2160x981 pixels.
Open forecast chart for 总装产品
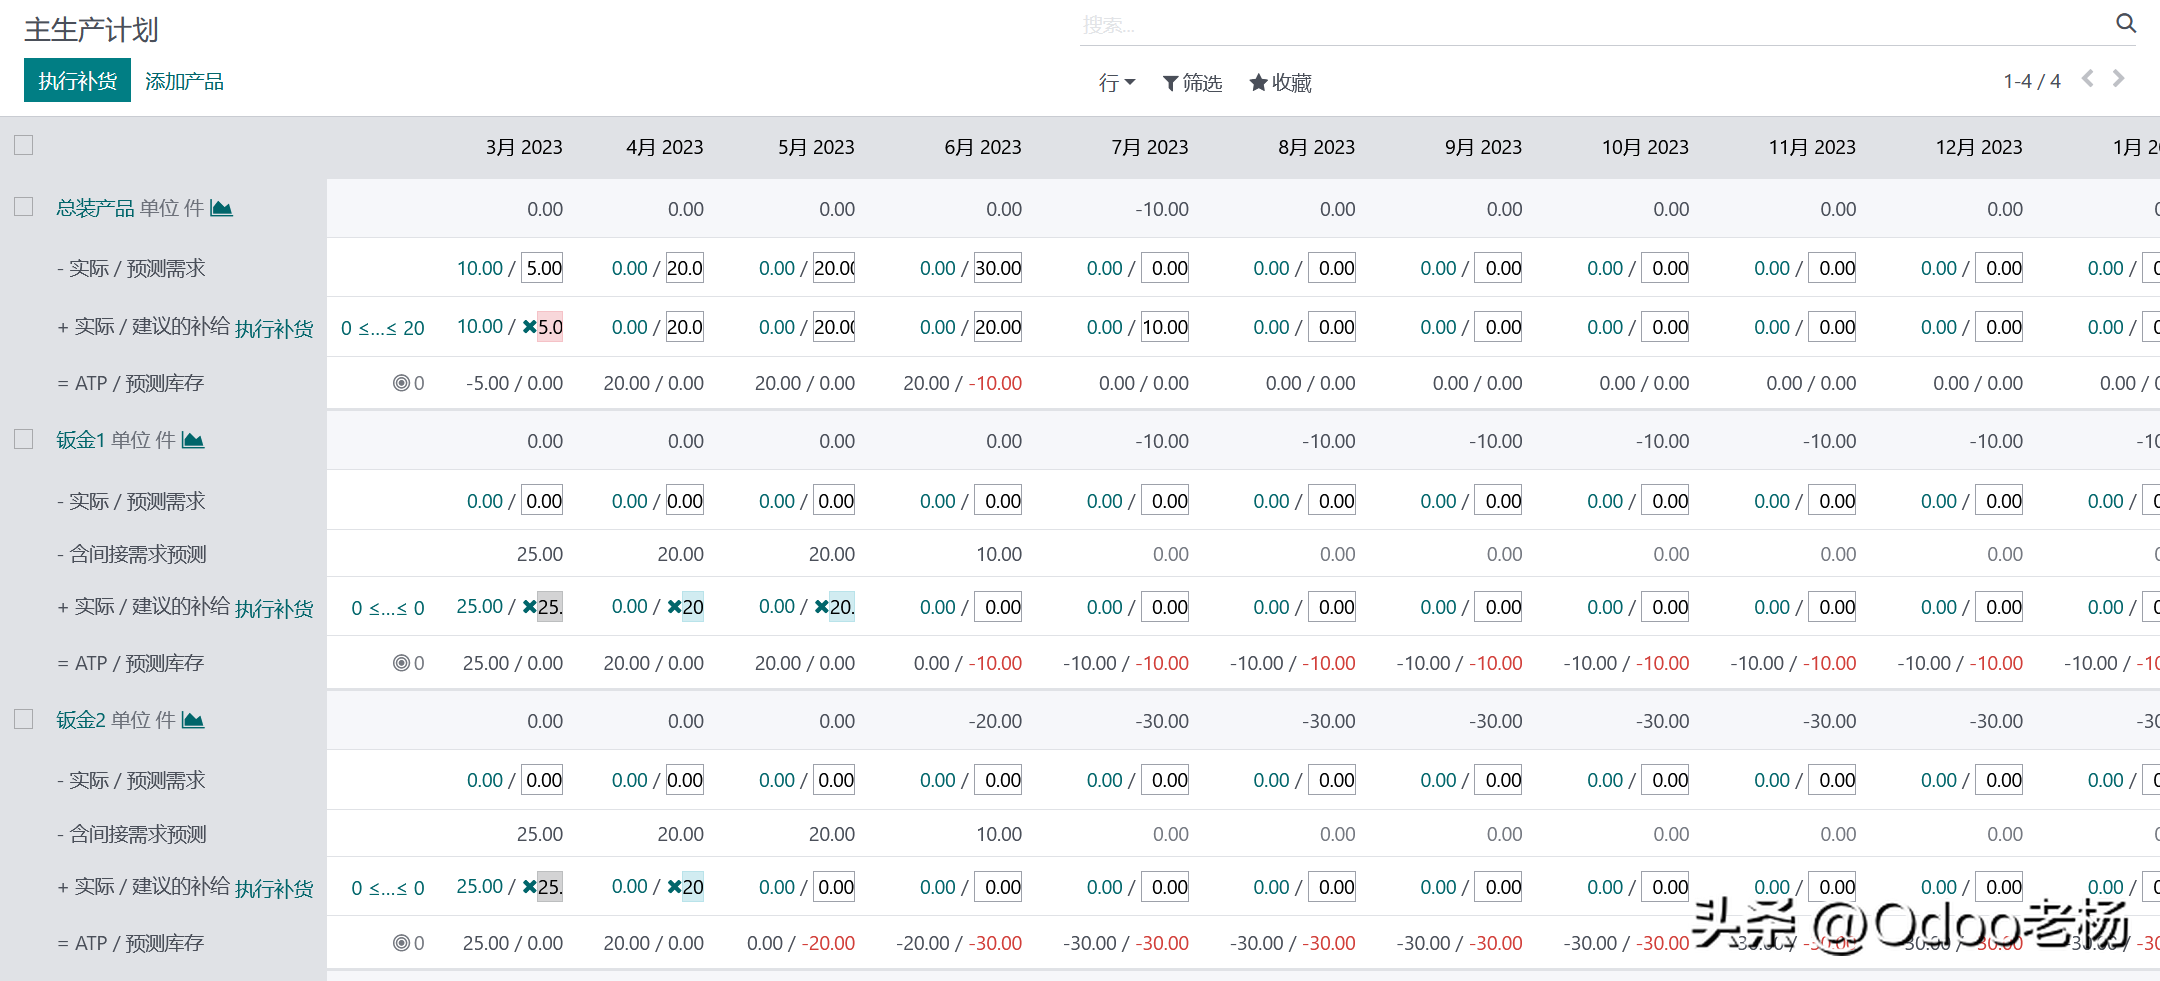tap(222, 208)
